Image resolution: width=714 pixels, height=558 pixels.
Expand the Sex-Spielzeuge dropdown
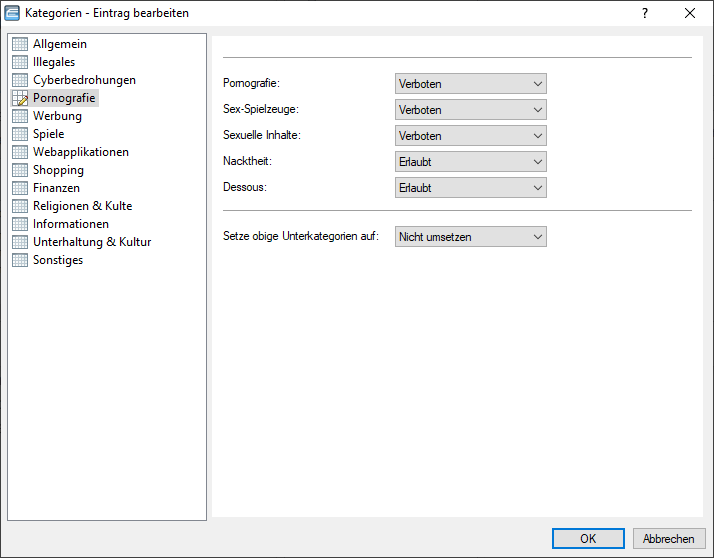pos(470,110)
